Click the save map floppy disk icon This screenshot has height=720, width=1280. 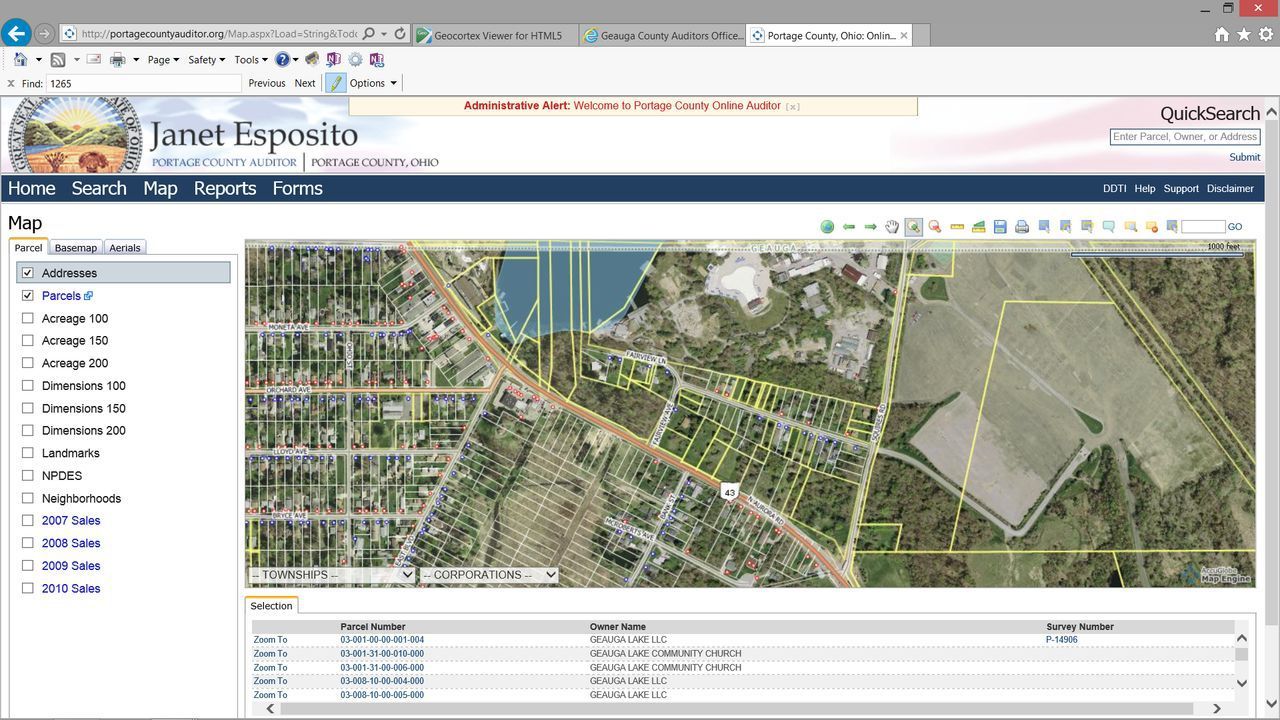pos(1000,227)
